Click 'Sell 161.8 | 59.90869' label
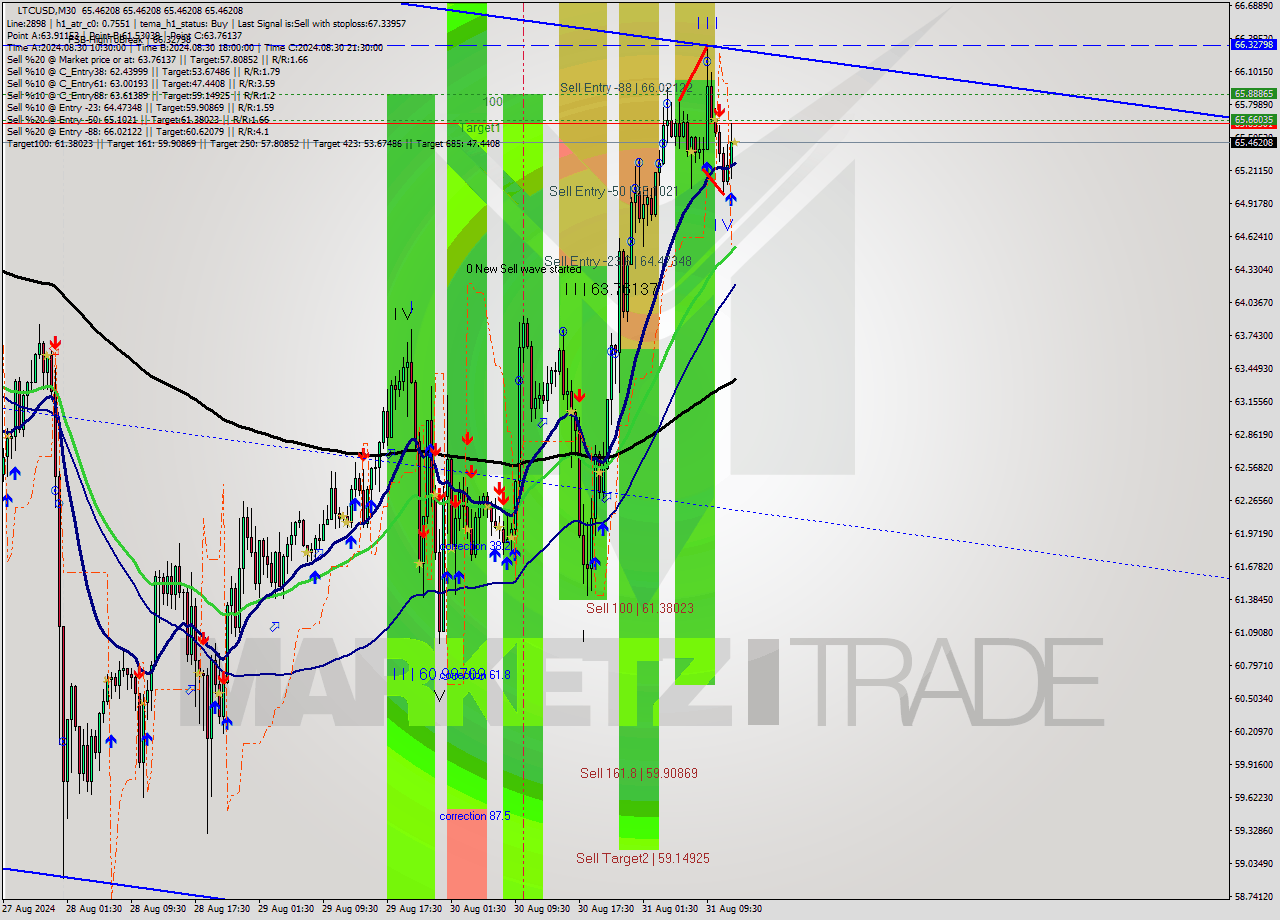Viewport: 1280px width, 920px height. (x=639, y=773)
